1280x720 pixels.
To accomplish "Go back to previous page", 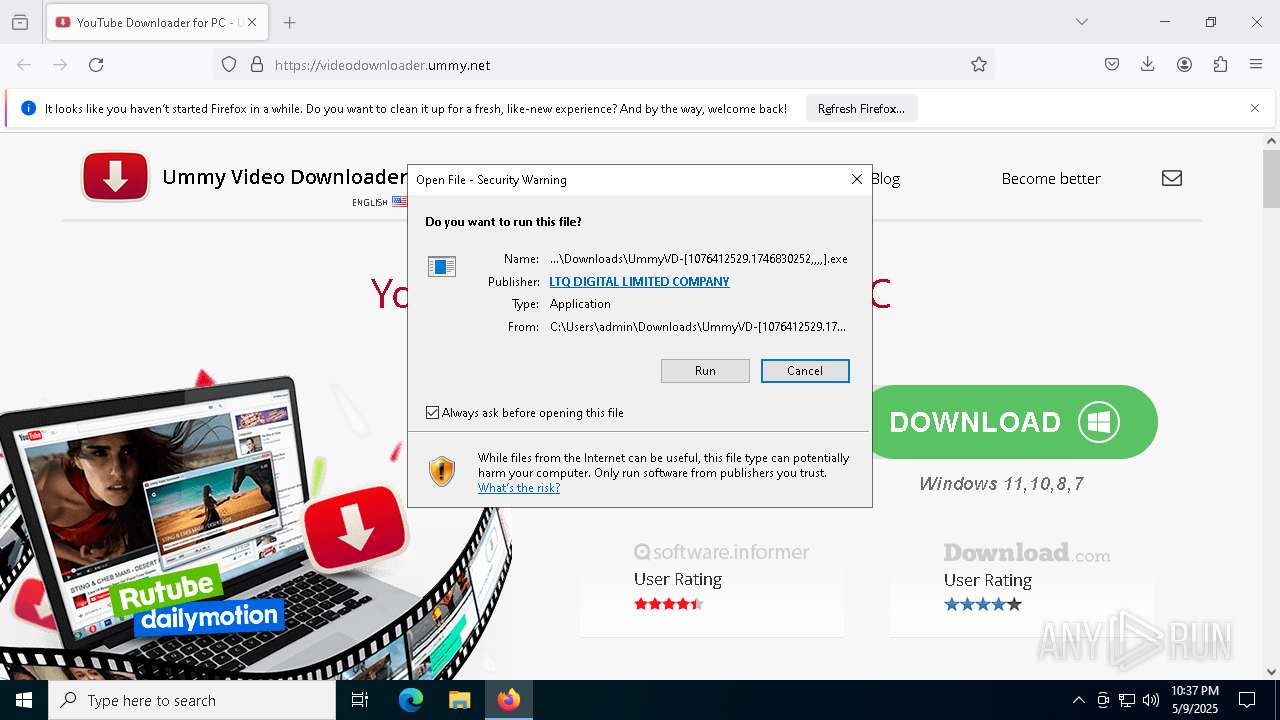I will pyautogui.click(x=24, y=65).
